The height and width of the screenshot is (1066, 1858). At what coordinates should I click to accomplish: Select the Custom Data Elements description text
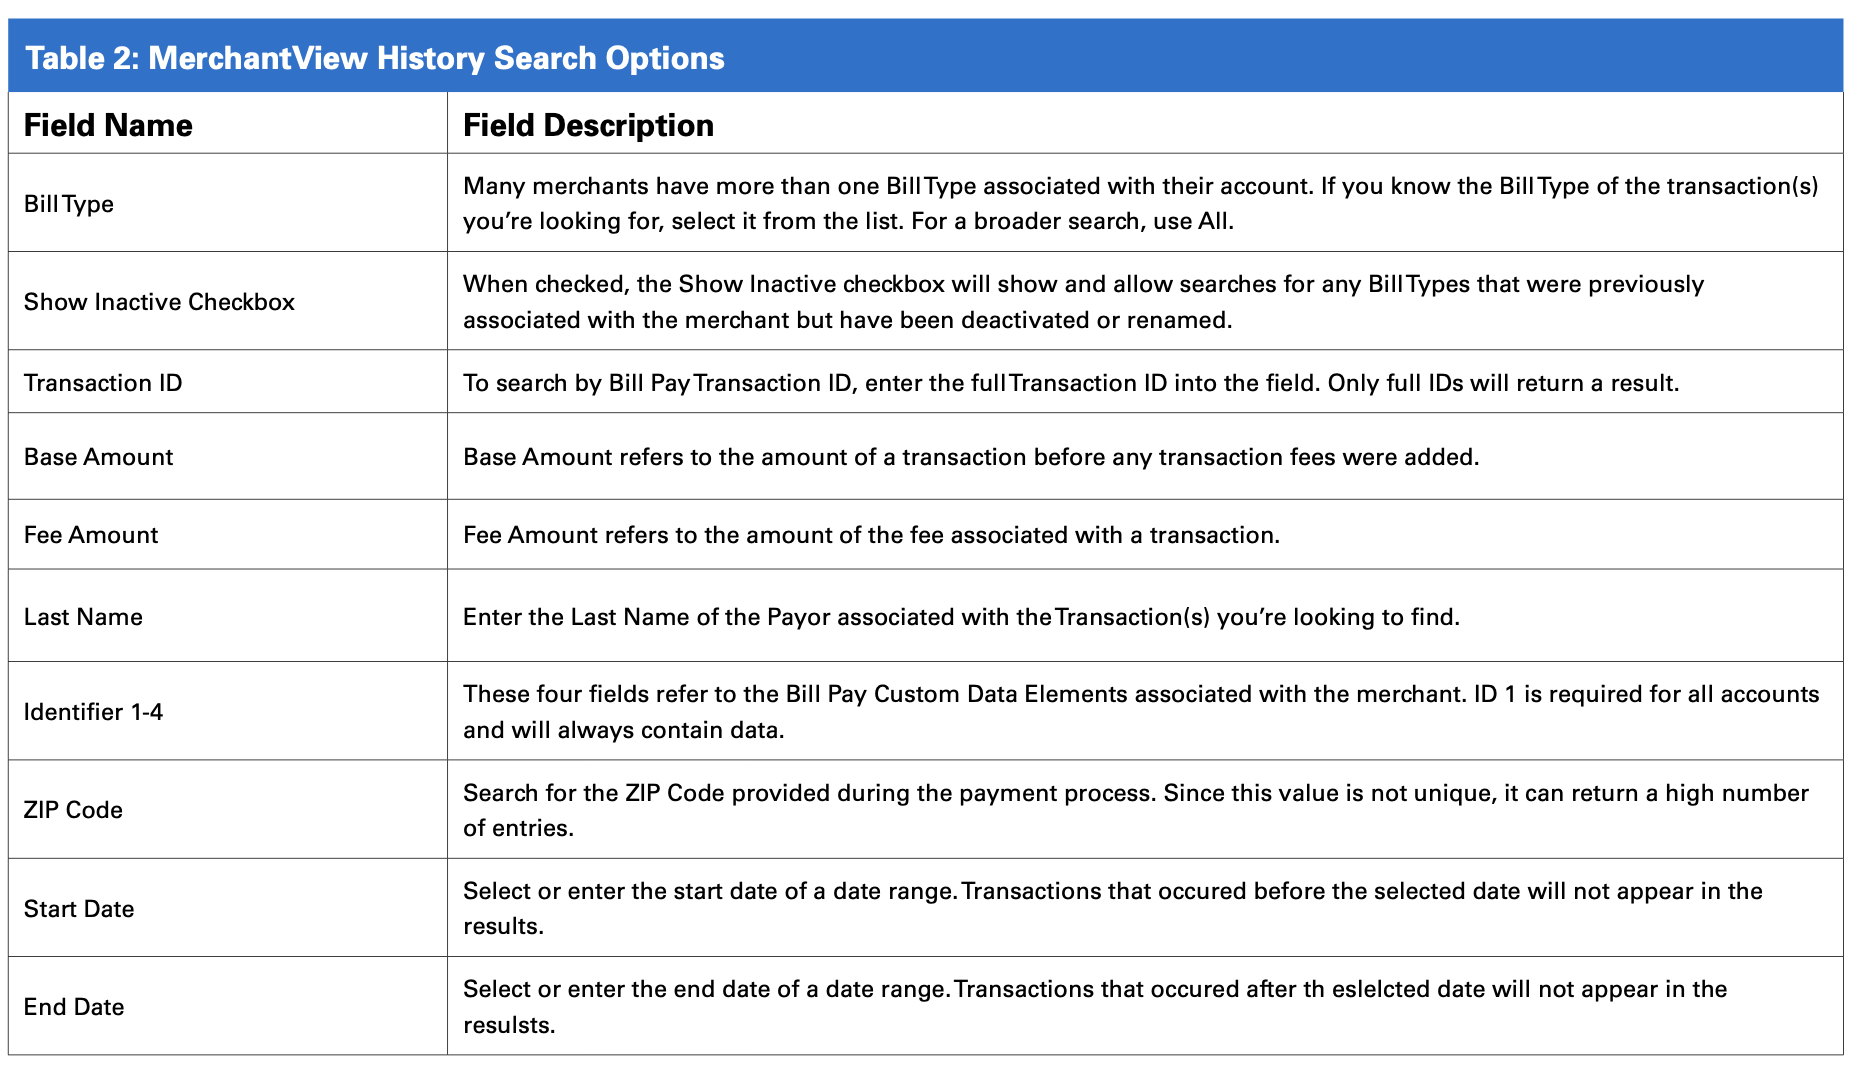(1140, 712)
